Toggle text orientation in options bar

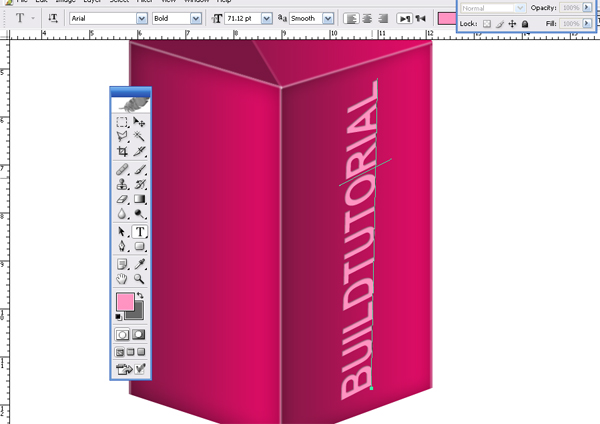[53, 18]
